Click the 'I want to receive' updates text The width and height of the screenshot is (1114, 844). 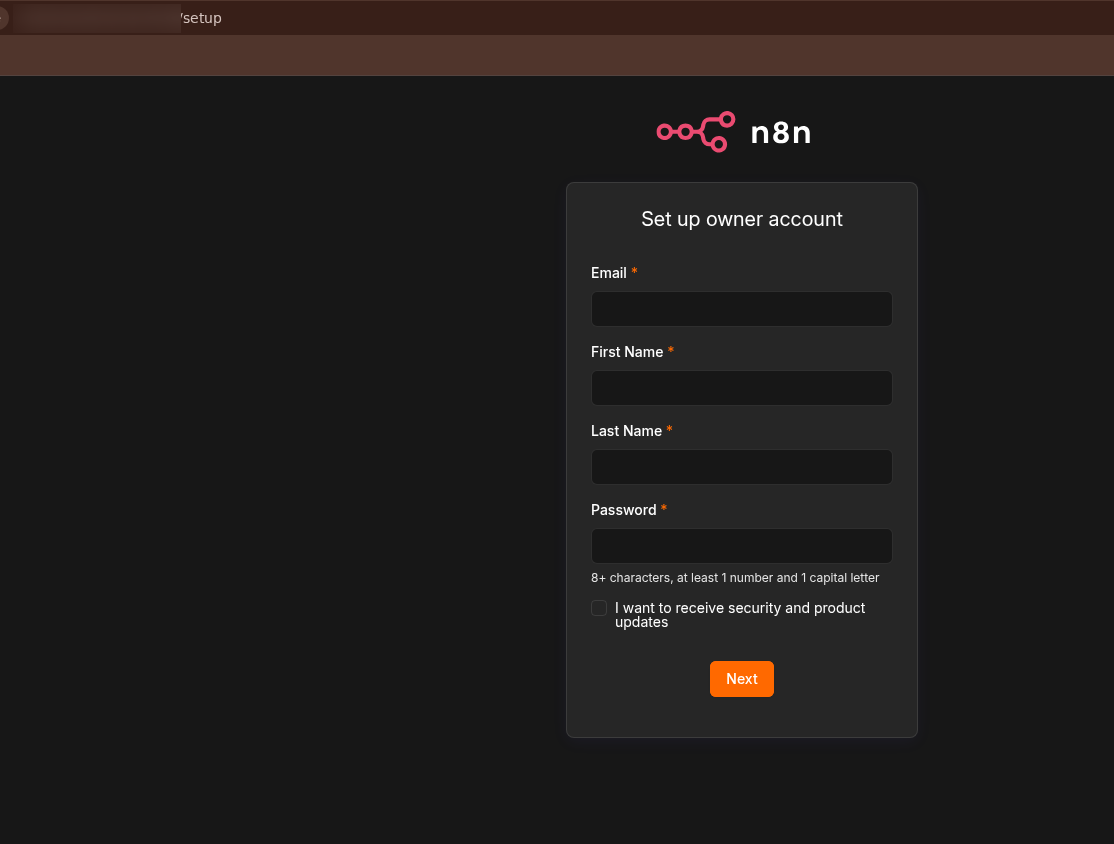coord(740,615)
